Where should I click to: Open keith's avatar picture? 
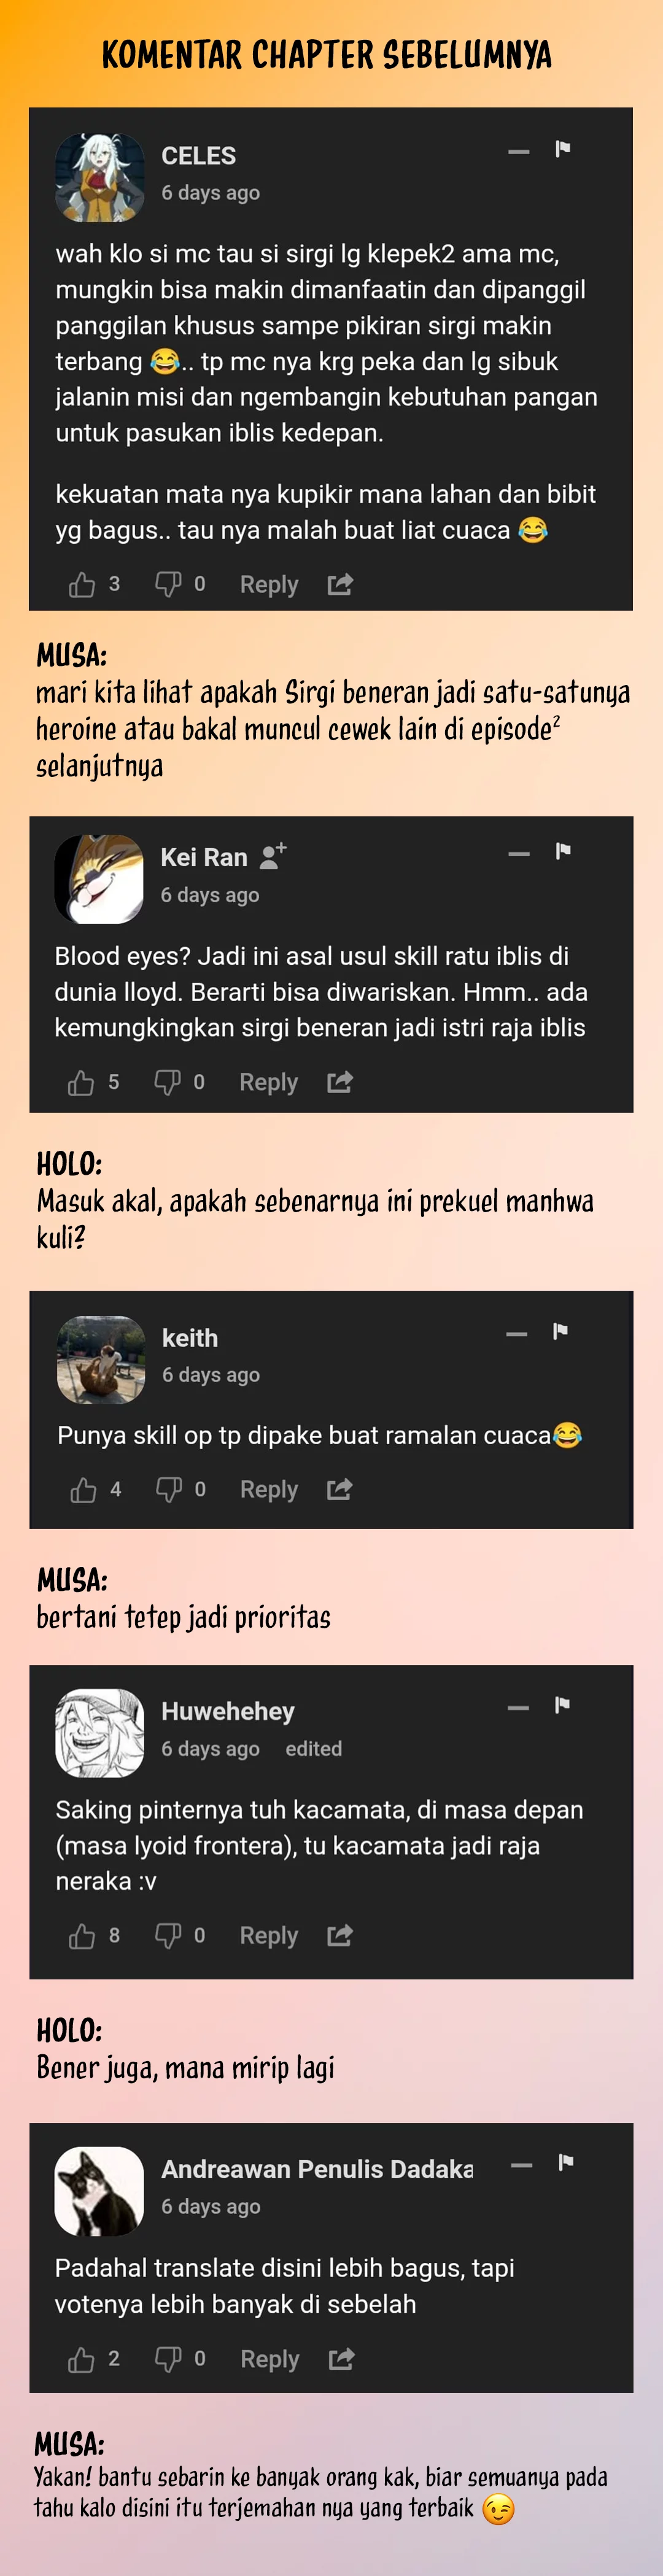(x=101, y=1360)
